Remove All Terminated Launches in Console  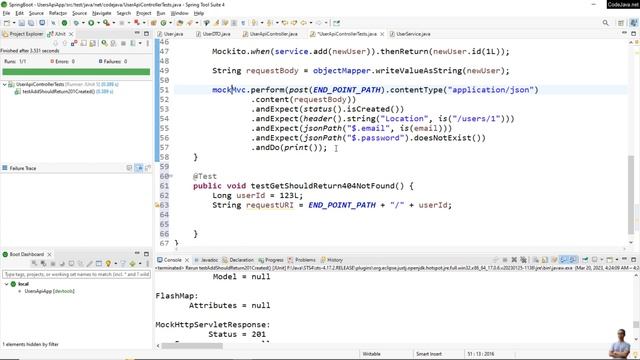(523, 260)
